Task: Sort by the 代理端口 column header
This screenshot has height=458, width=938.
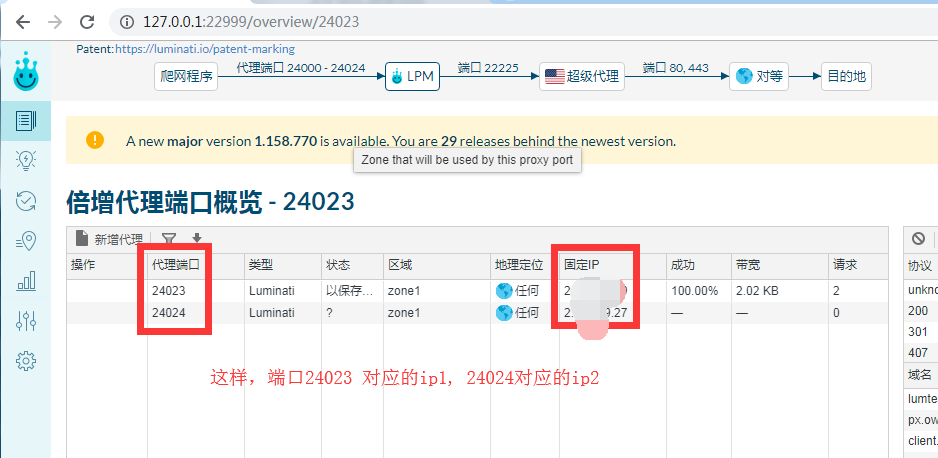Action: point(196,265)
